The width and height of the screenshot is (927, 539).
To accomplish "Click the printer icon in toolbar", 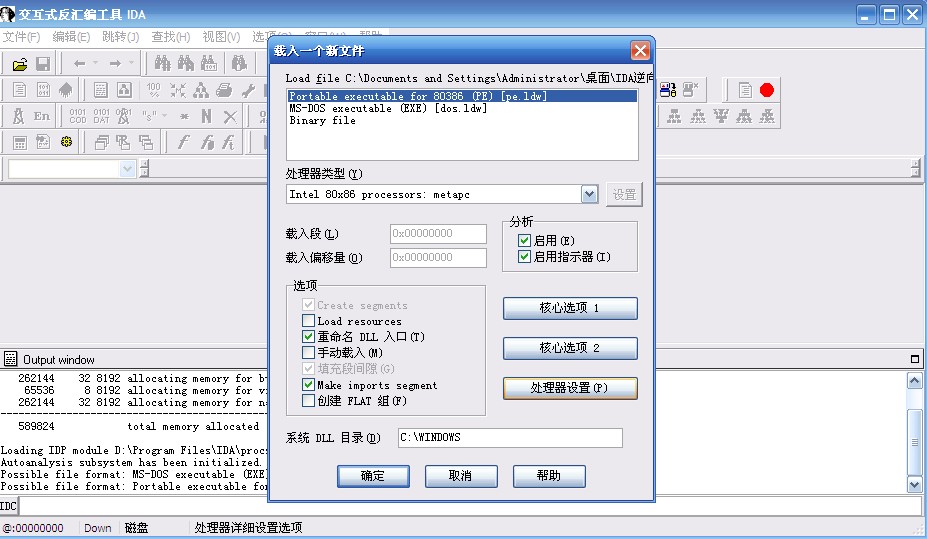I will tap(224, 90).
